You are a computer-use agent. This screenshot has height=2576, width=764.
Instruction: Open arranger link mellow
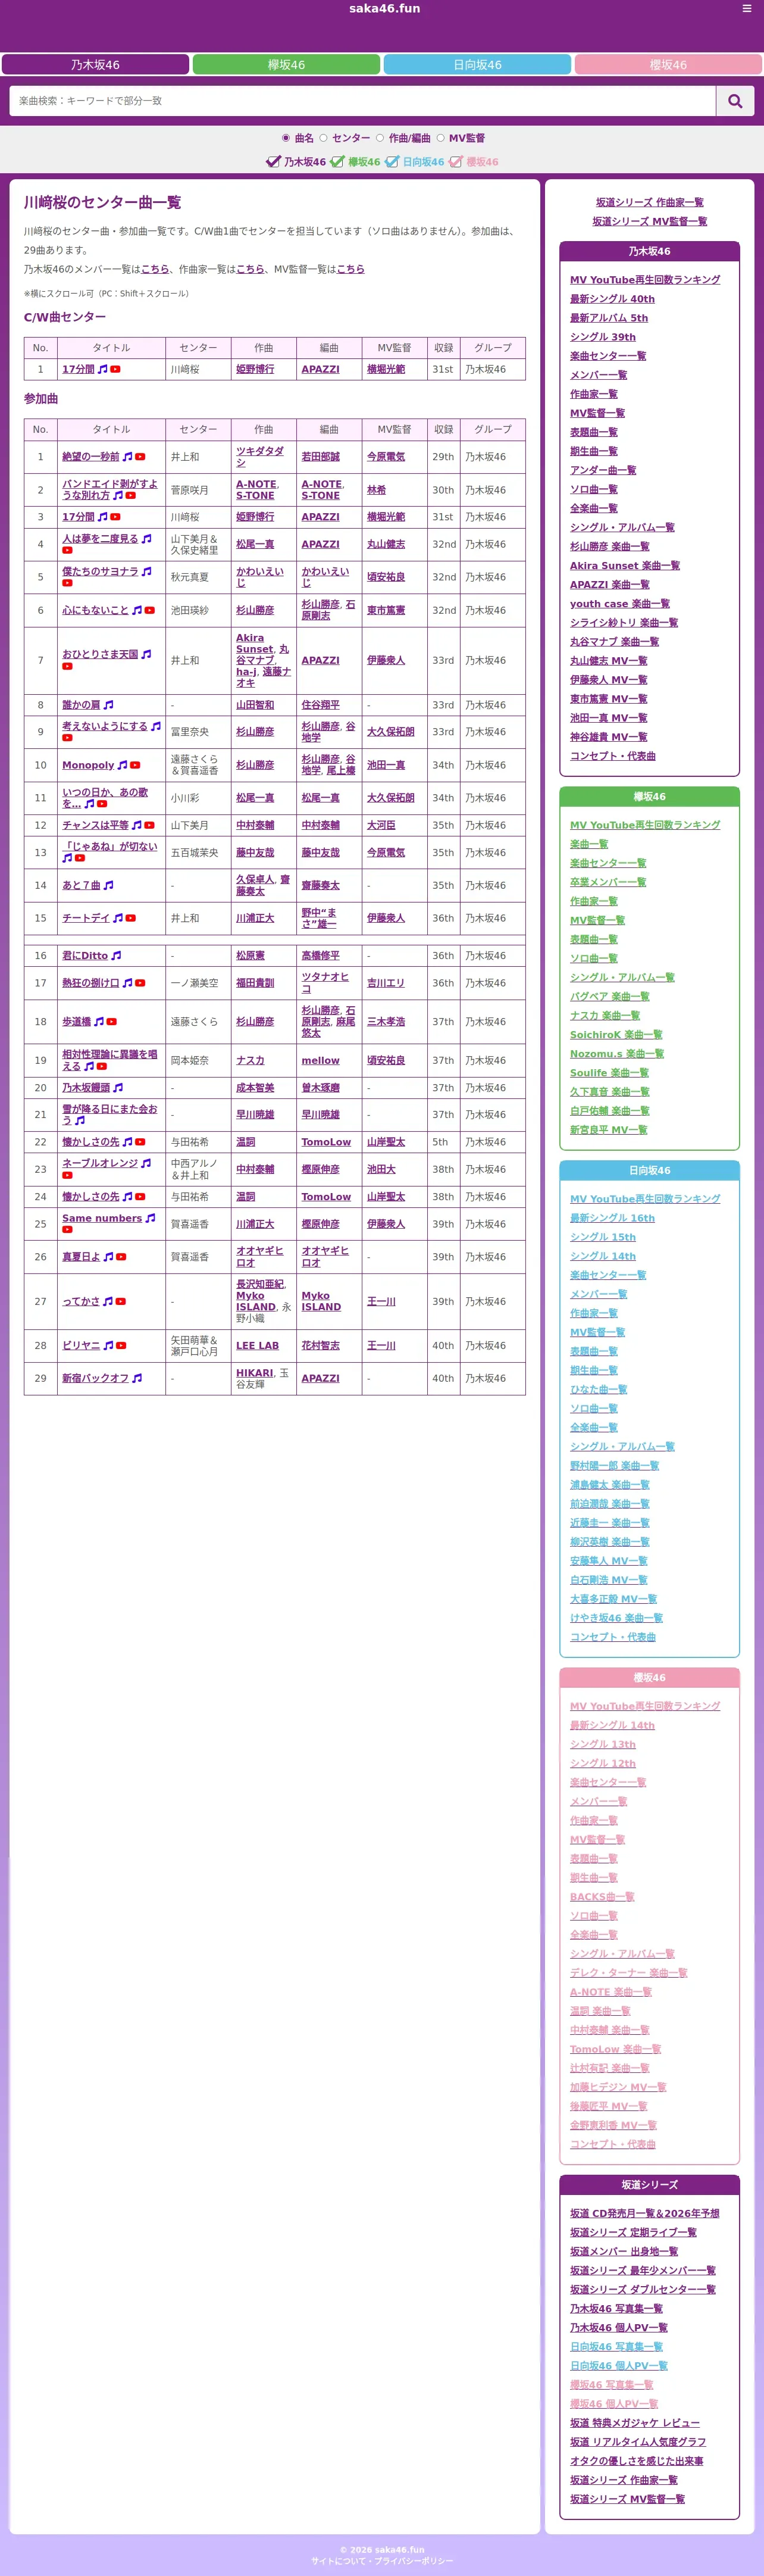tap(320, 1061)
